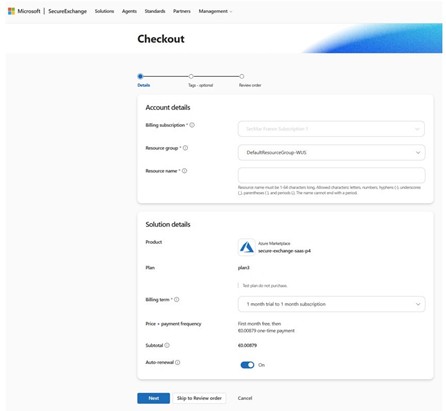Open the Billing term dropdown
Viewport: 446px width, 411px height.
click(x=331, y=304)
